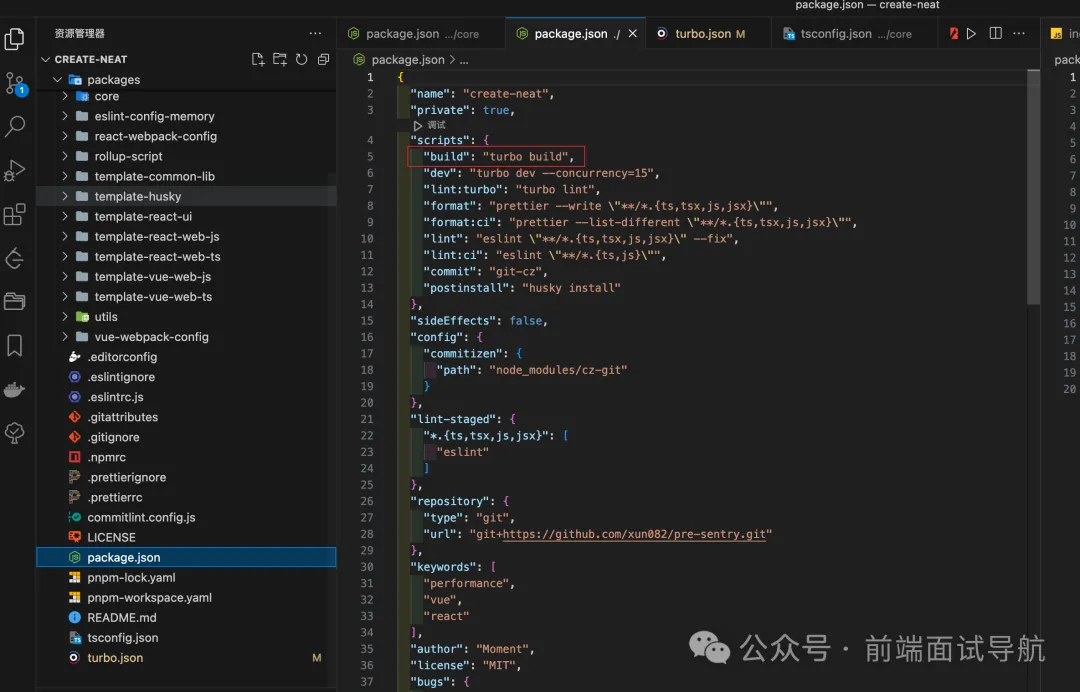Switch to the turbo.json tab
The width and height of the screenshot is (1080, 692).
[x=702, y=33]
